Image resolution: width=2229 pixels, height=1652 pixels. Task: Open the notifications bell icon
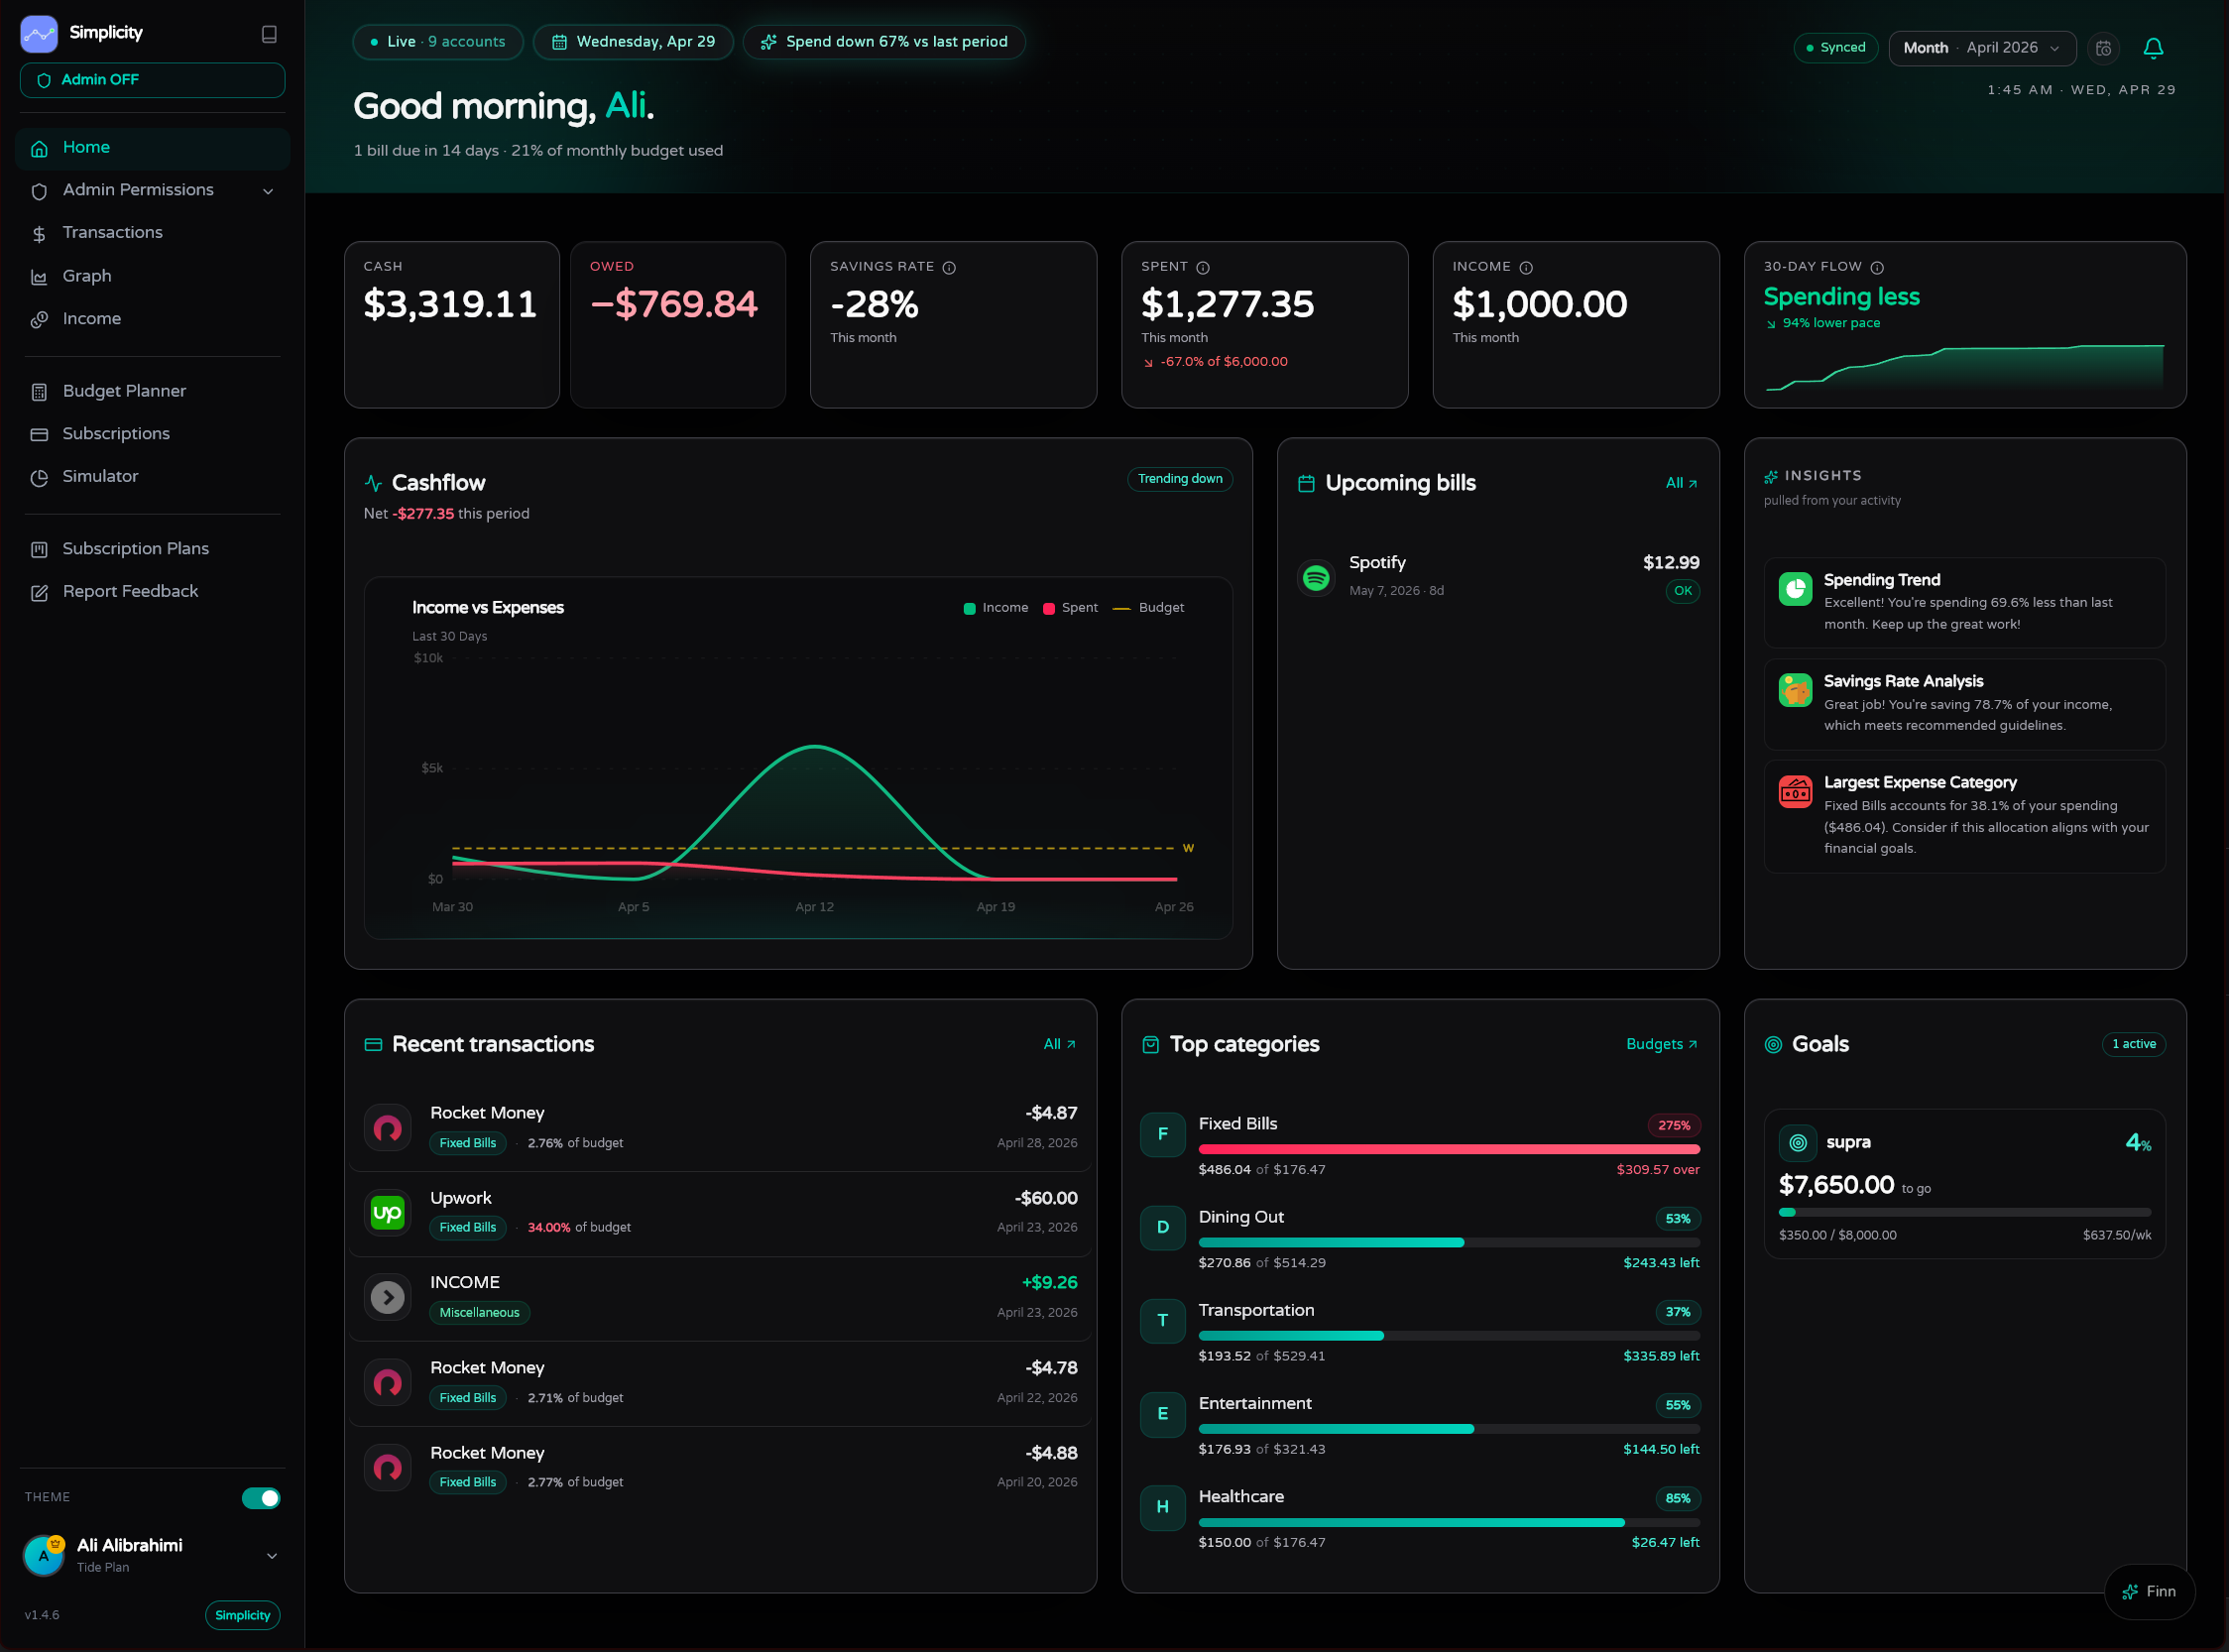2153,48
